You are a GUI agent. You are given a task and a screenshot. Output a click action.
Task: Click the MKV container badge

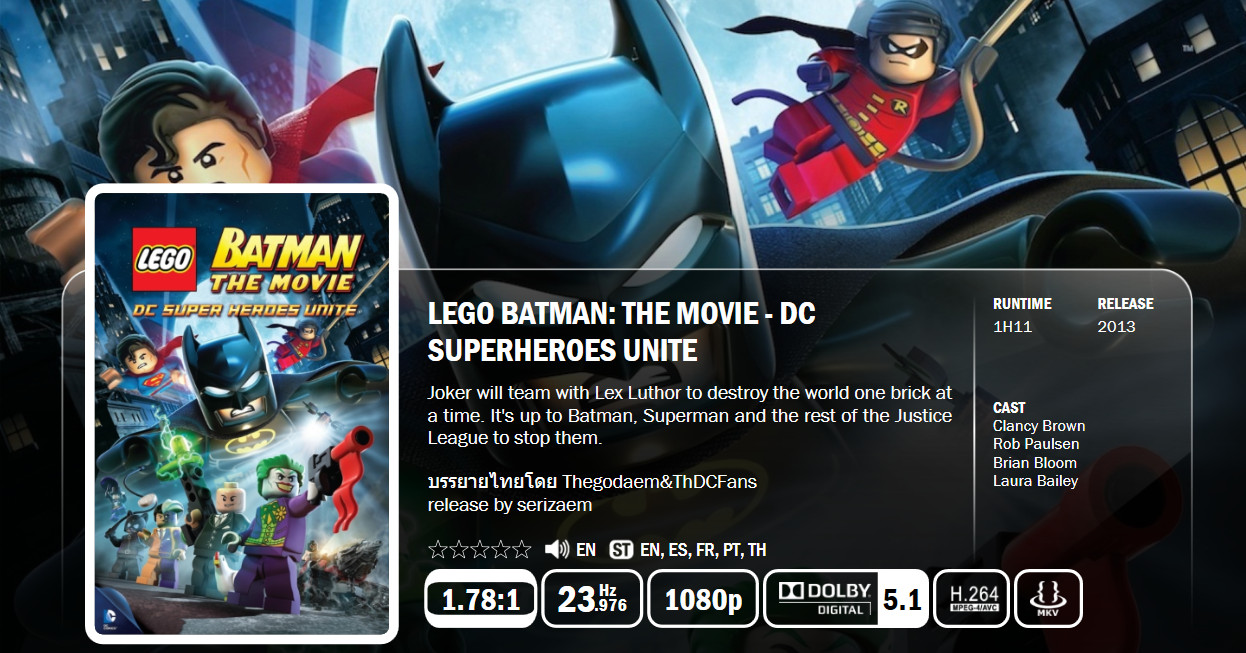(1048, 599)
